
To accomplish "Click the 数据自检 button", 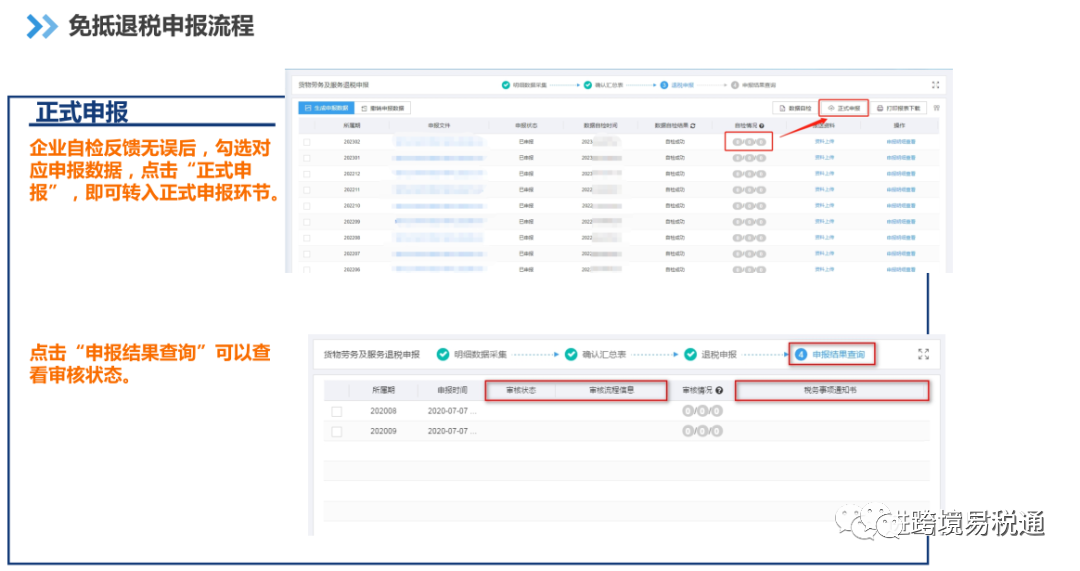I will tap(795, 108).
